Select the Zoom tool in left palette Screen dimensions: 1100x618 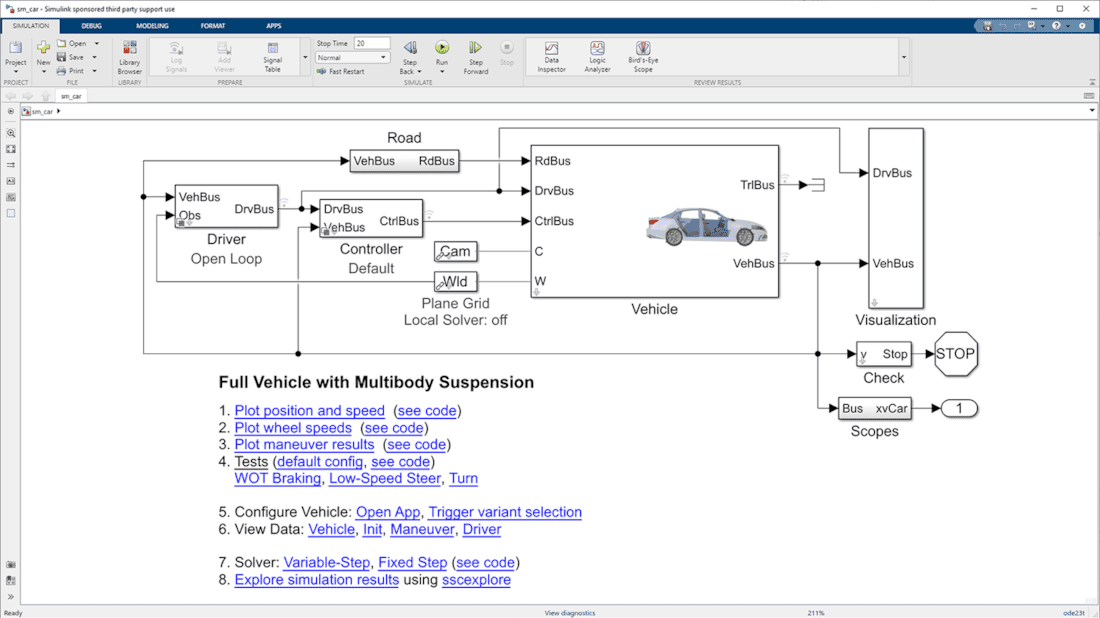click(11, 133)
